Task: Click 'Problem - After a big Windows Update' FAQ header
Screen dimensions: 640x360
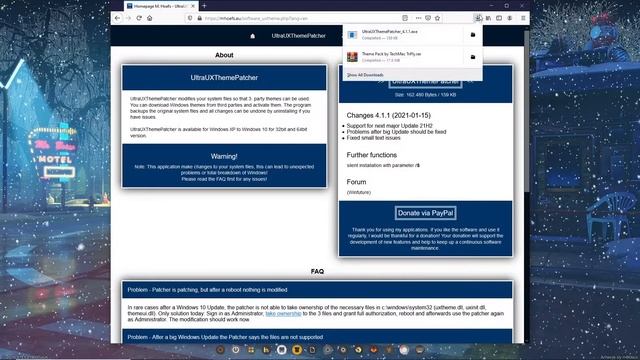Action: pos(317,337)
